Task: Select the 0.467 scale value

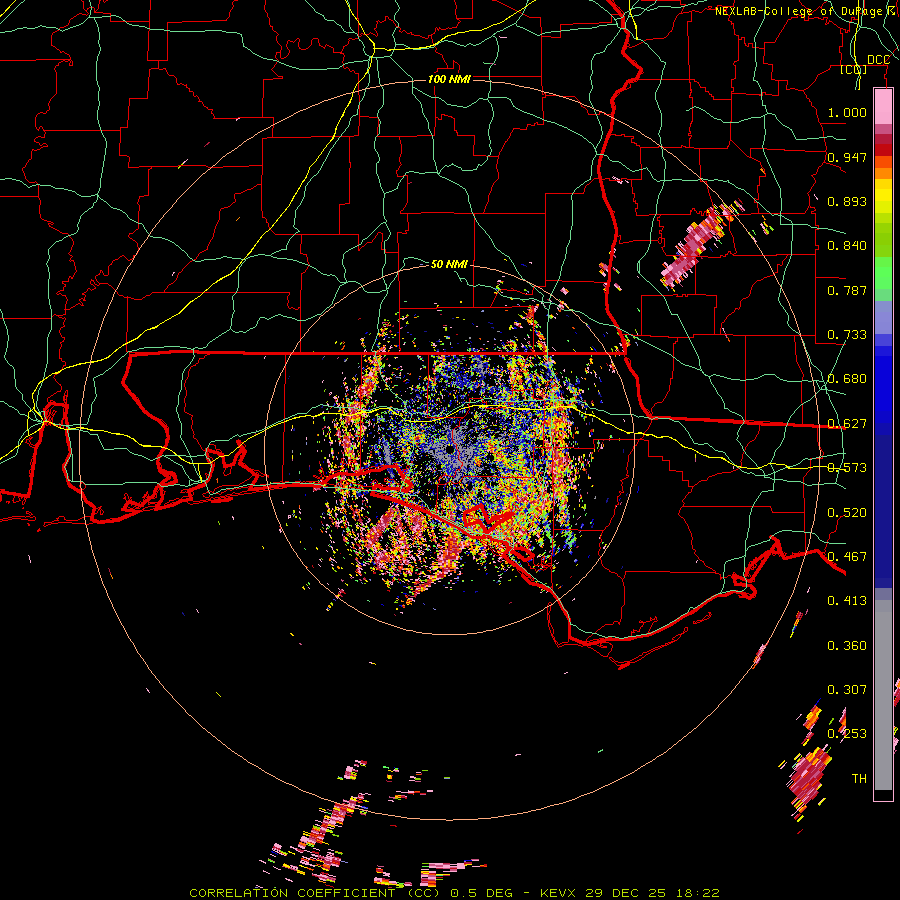Action: (x=847, y=557)
